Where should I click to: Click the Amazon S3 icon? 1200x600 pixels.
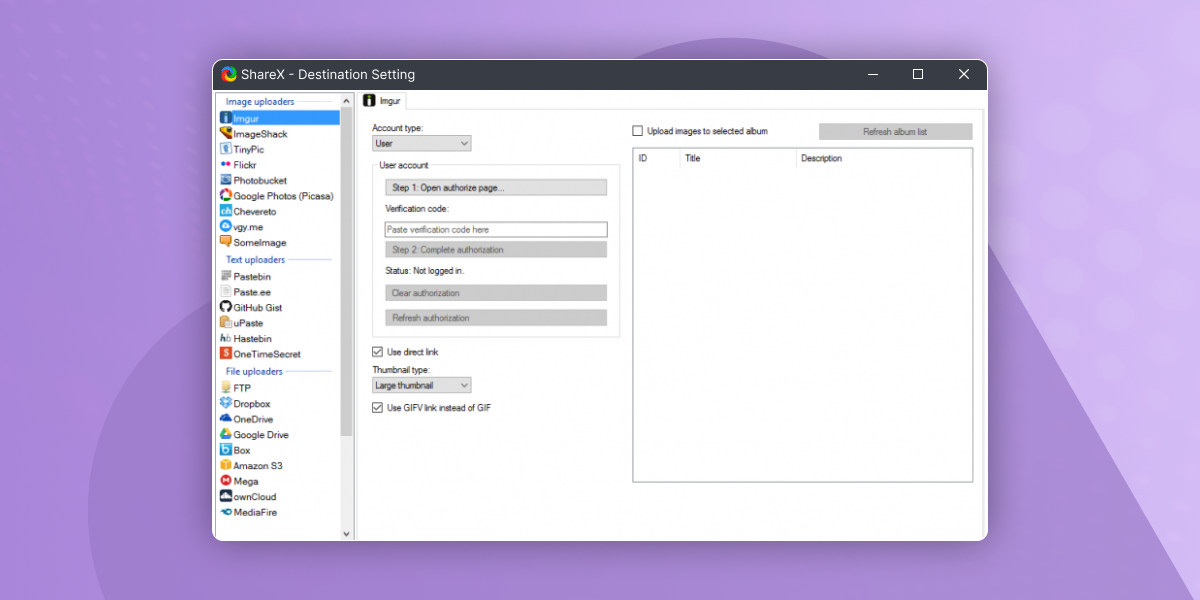pos(226,466)
